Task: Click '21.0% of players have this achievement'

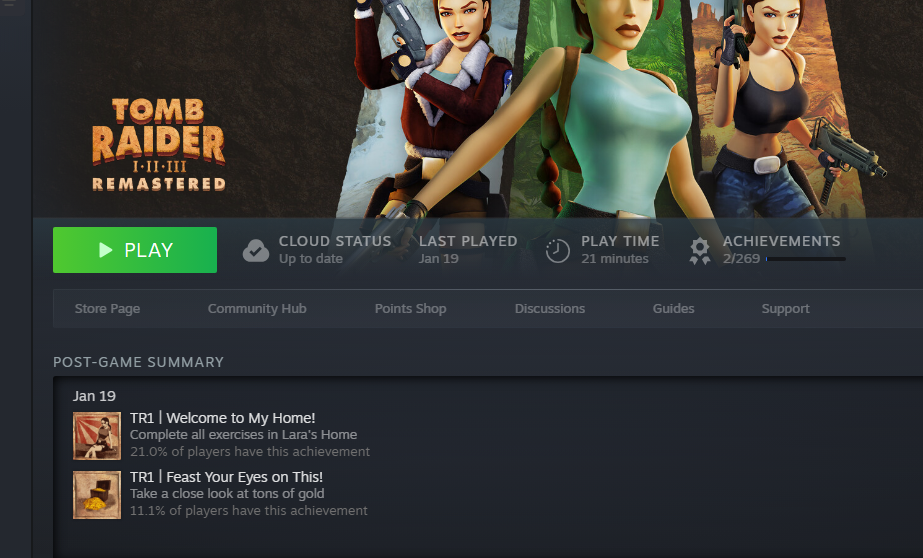Action: pos(250,451)
